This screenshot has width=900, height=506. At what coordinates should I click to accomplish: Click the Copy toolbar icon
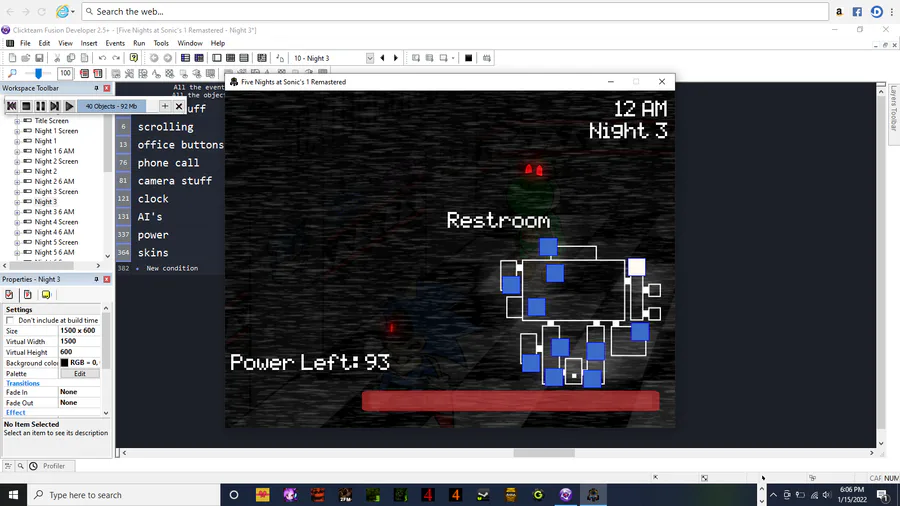click(71, 58)
